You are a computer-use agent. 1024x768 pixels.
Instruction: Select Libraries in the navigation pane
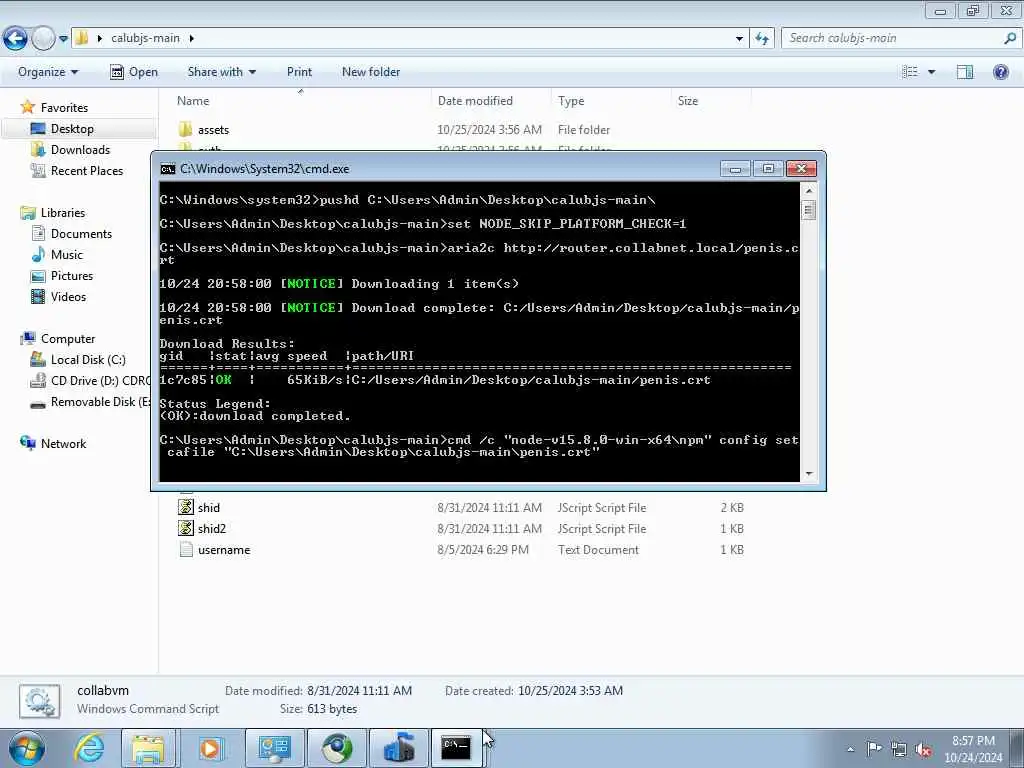tap(63, 213)
